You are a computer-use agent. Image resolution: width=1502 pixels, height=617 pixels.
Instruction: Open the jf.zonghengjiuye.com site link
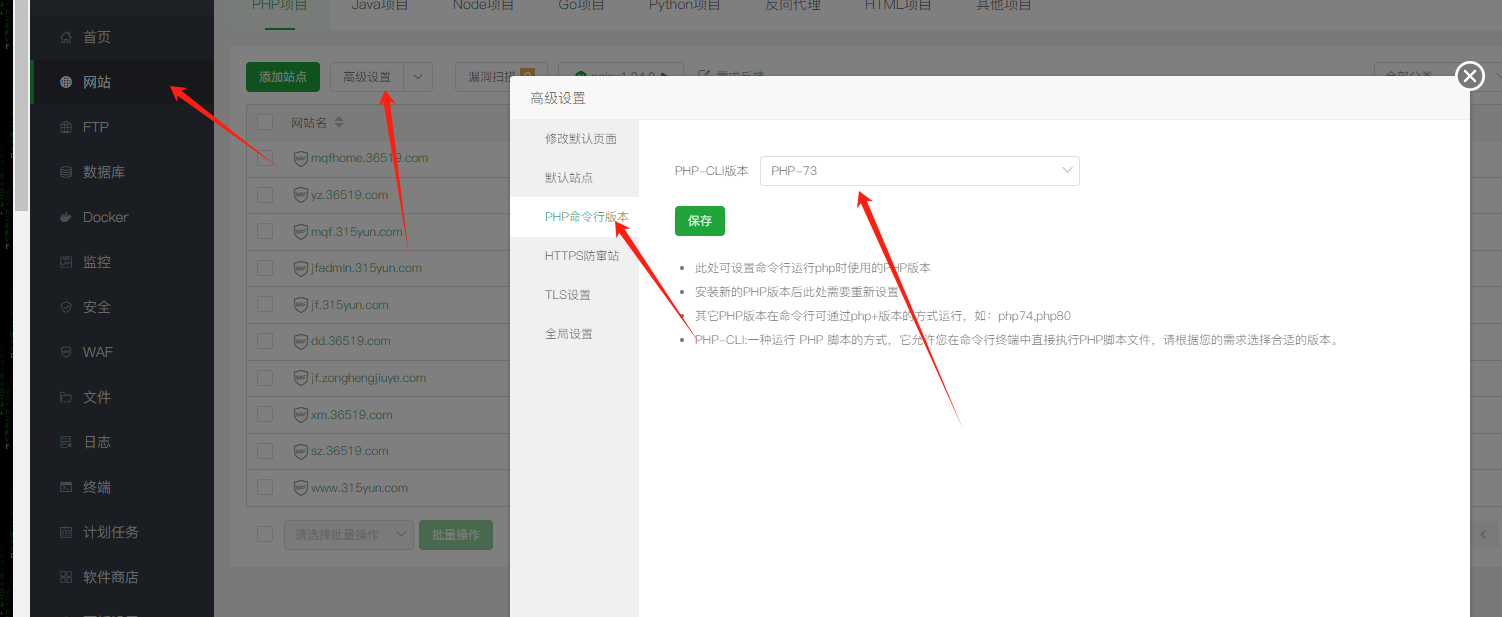pyautogui.click(x=368, y=378)
